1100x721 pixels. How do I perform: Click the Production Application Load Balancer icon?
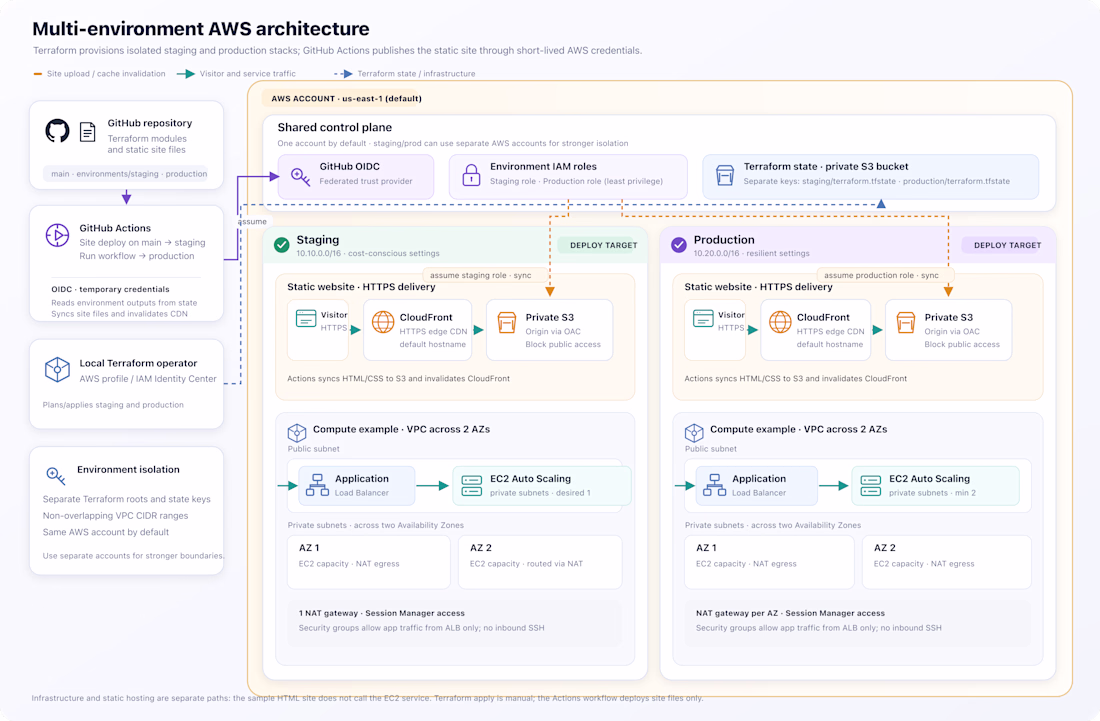(x=715, y=485)
